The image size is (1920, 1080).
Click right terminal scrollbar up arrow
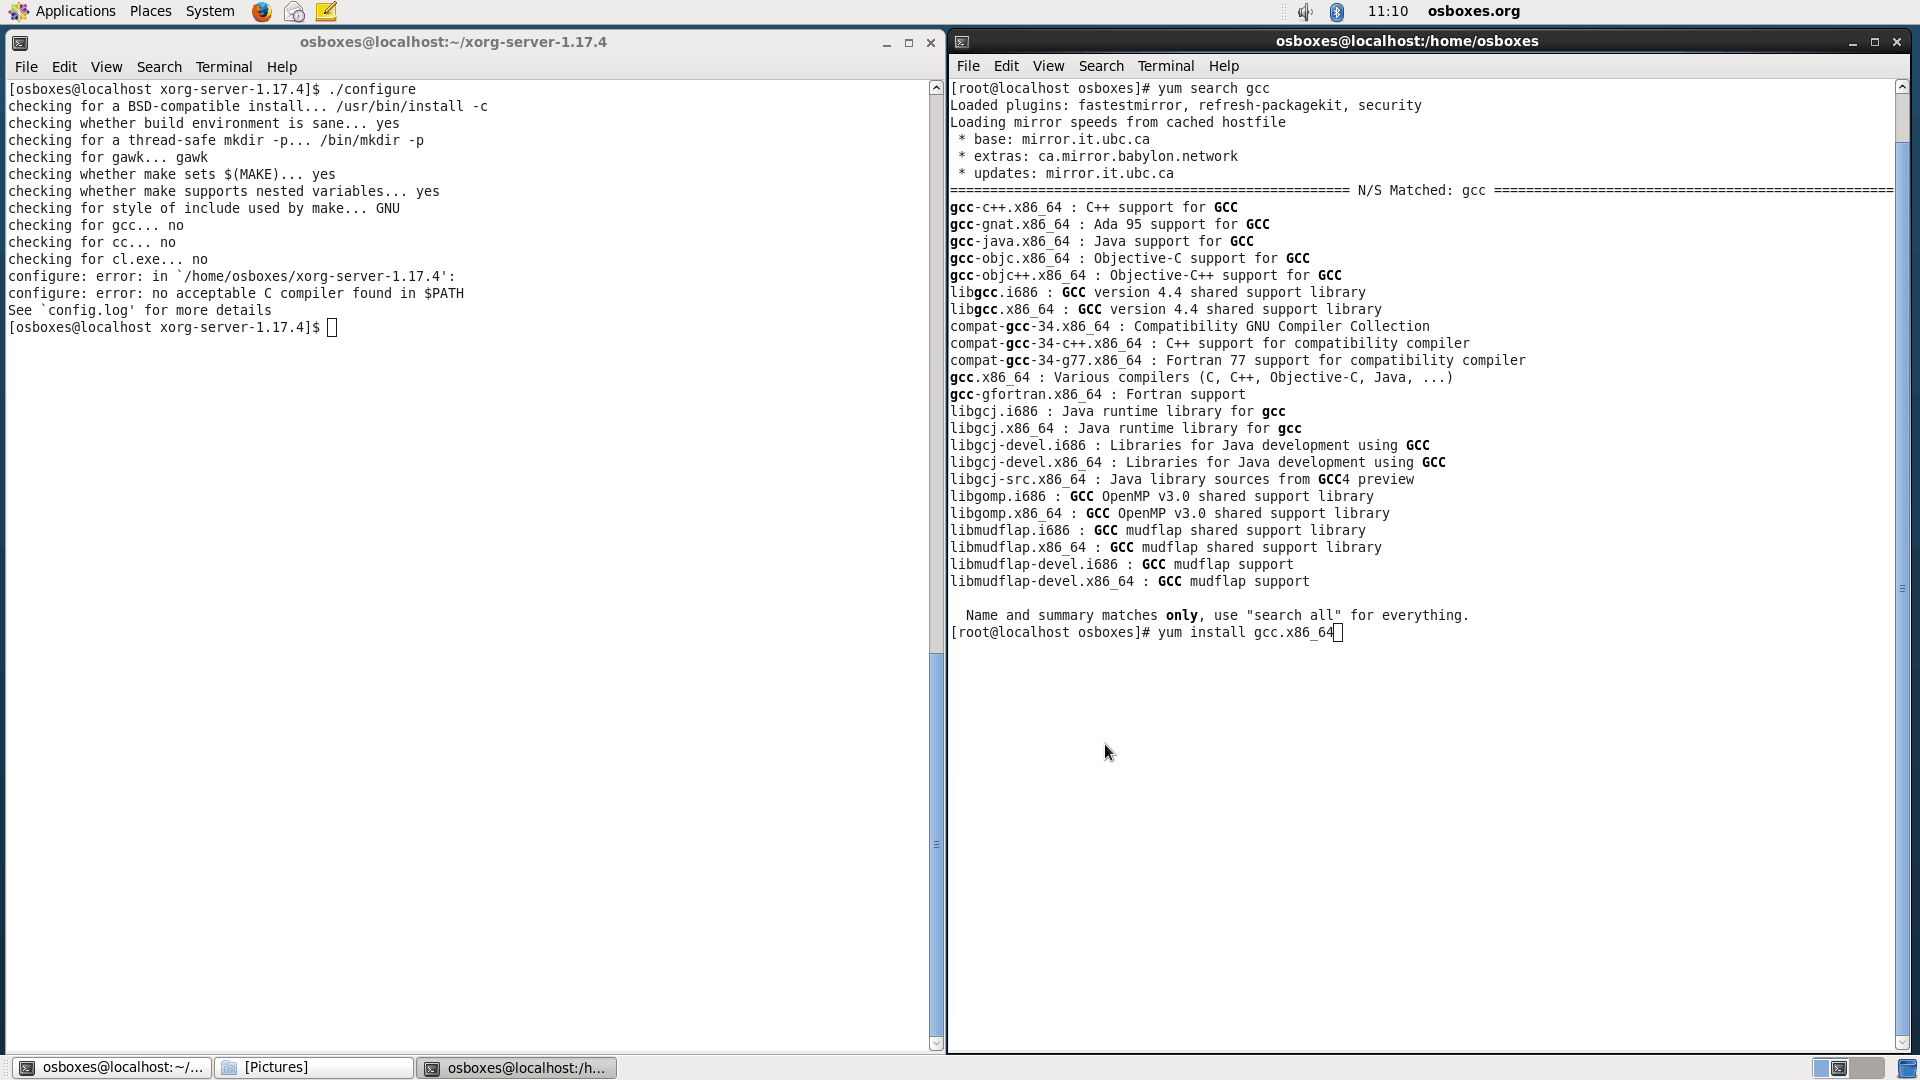pos(1902,87)
